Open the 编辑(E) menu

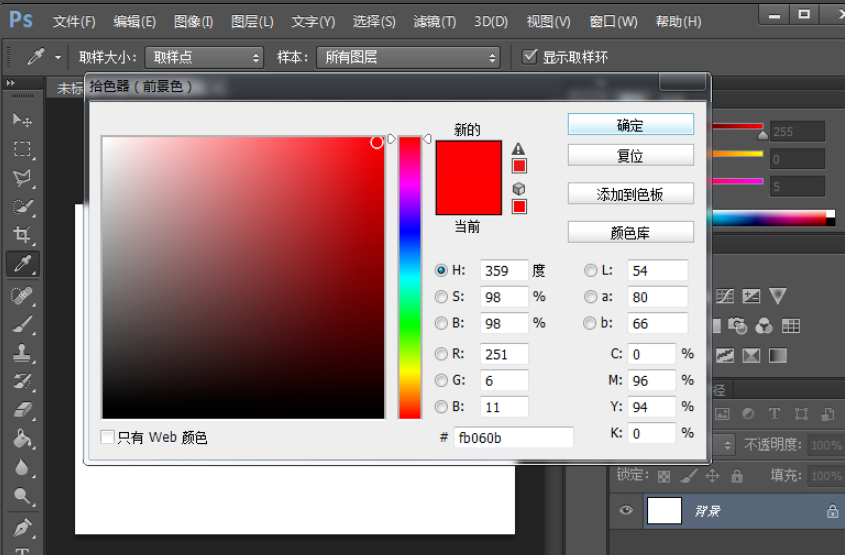tap(135, 22)
